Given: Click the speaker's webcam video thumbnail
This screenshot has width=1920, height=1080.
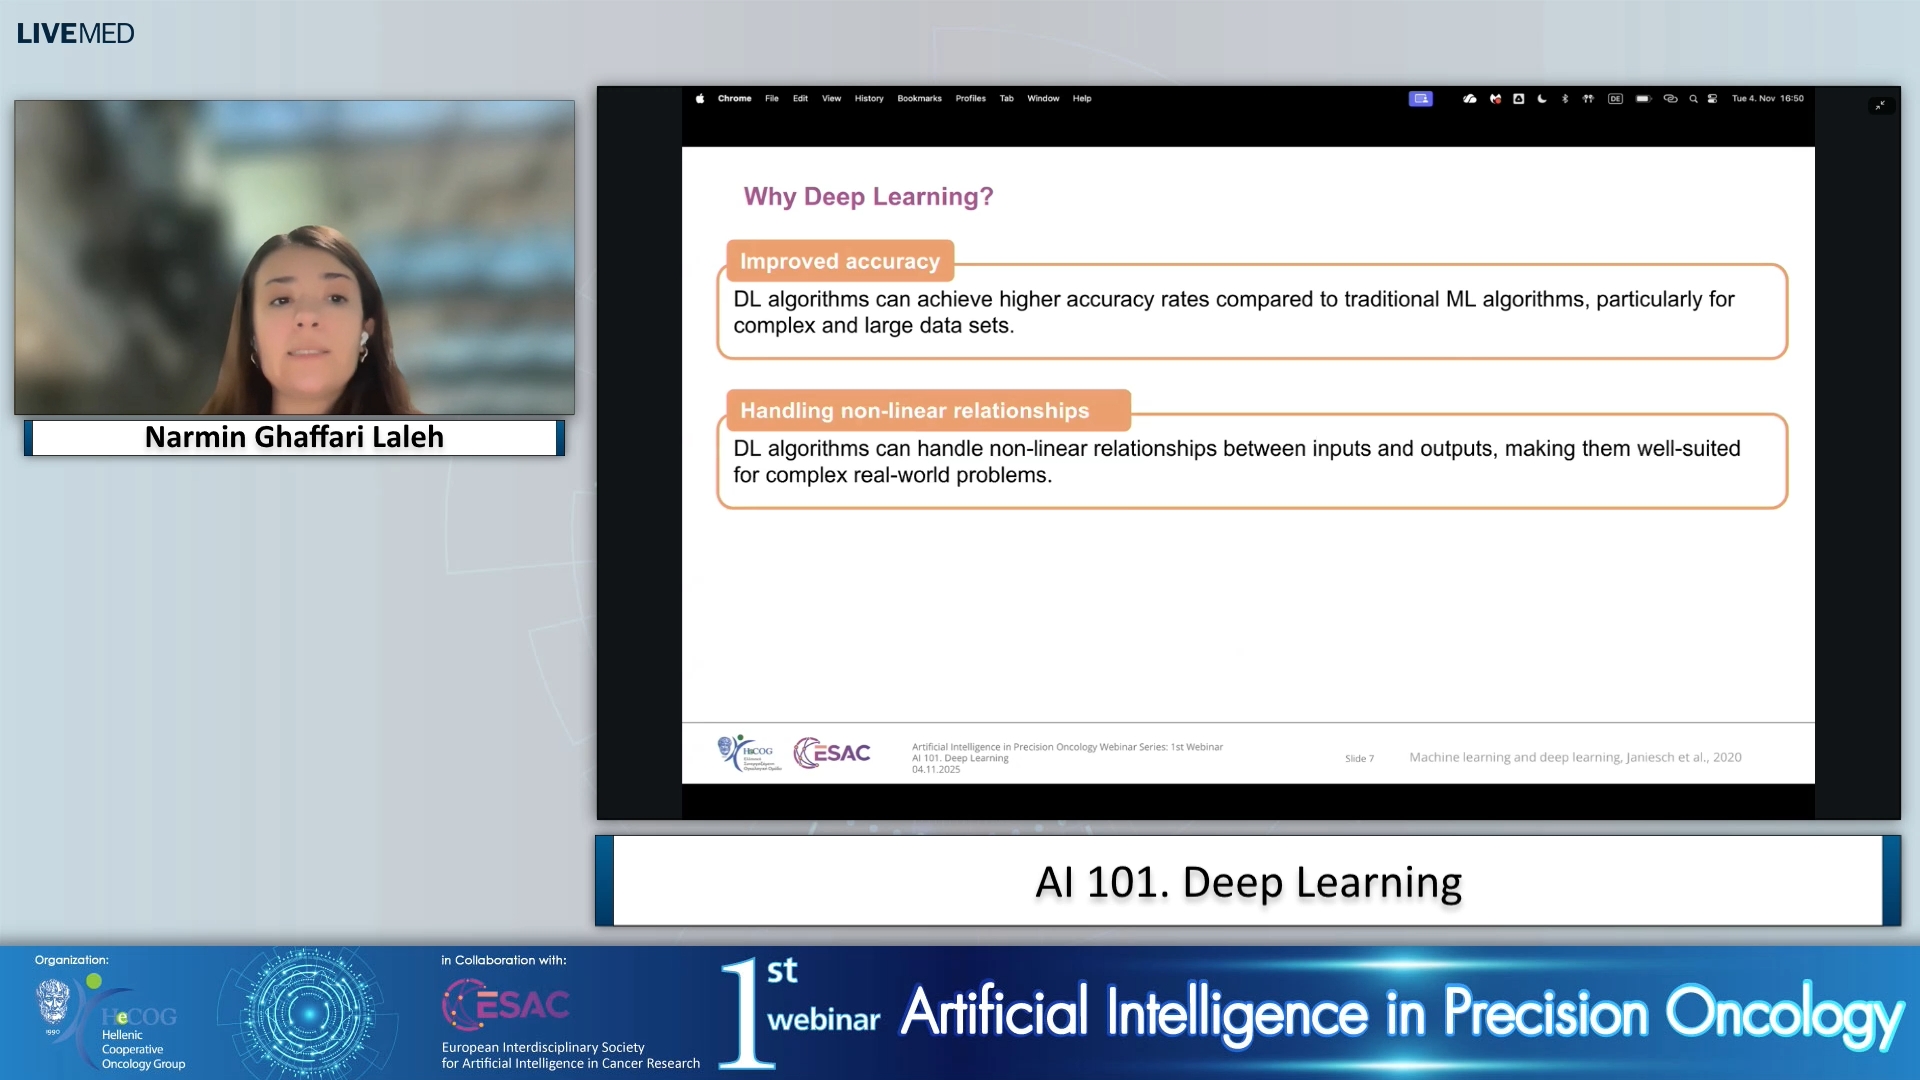Looking at the screenshot, I should click(294, 257).
